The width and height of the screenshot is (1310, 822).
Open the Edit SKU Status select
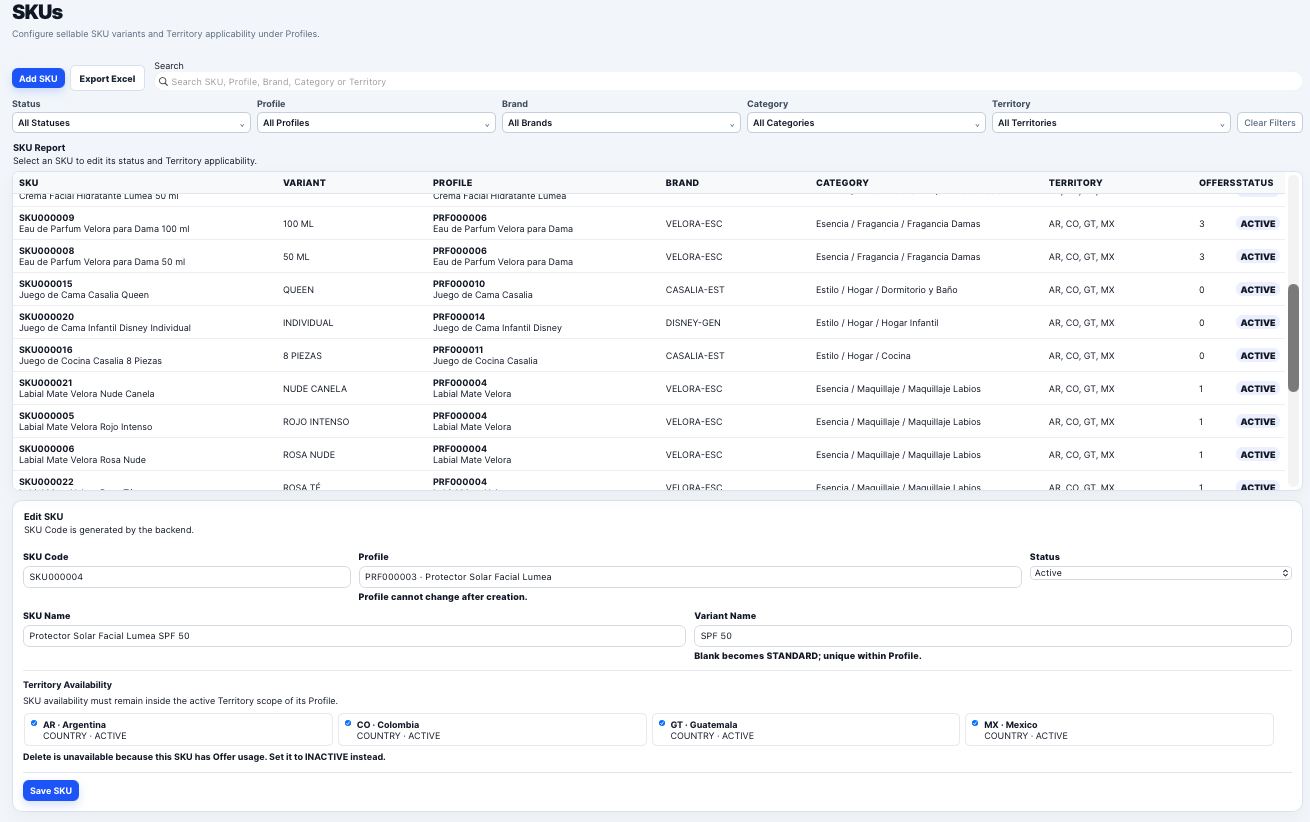(x=1161, y=573)
